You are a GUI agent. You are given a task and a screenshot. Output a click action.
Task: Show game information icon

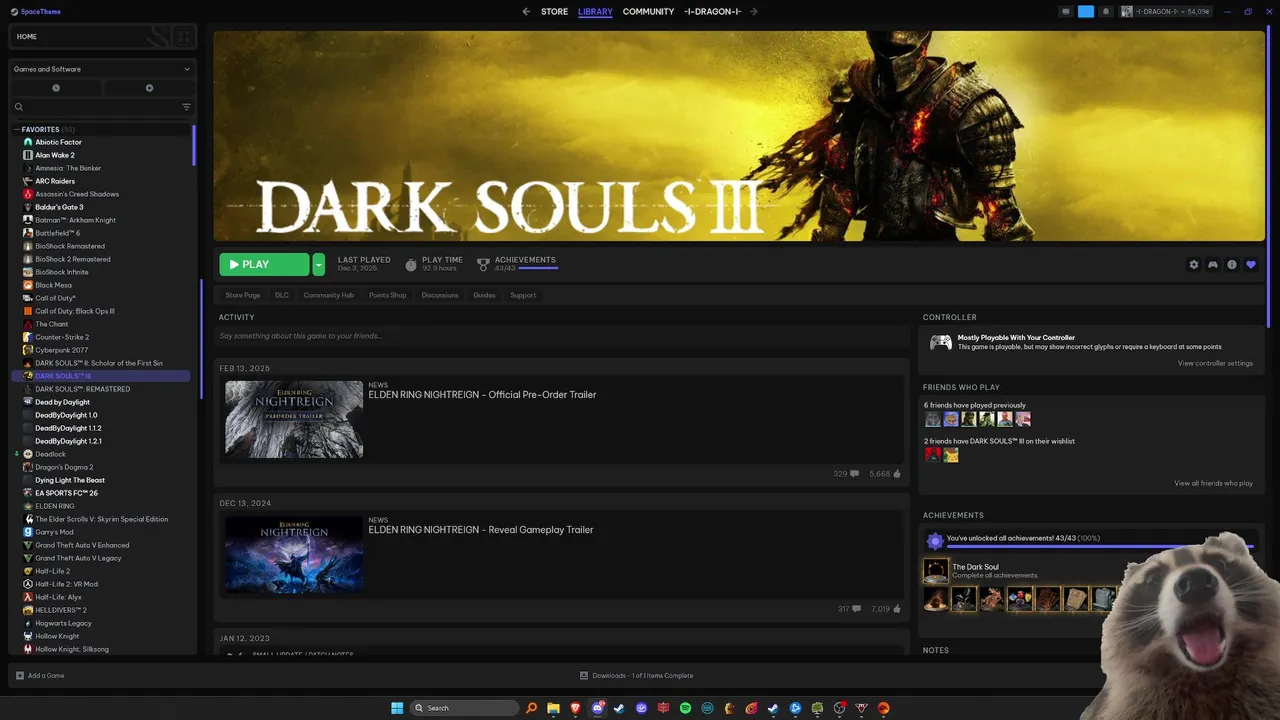(x=1231, y=265)
